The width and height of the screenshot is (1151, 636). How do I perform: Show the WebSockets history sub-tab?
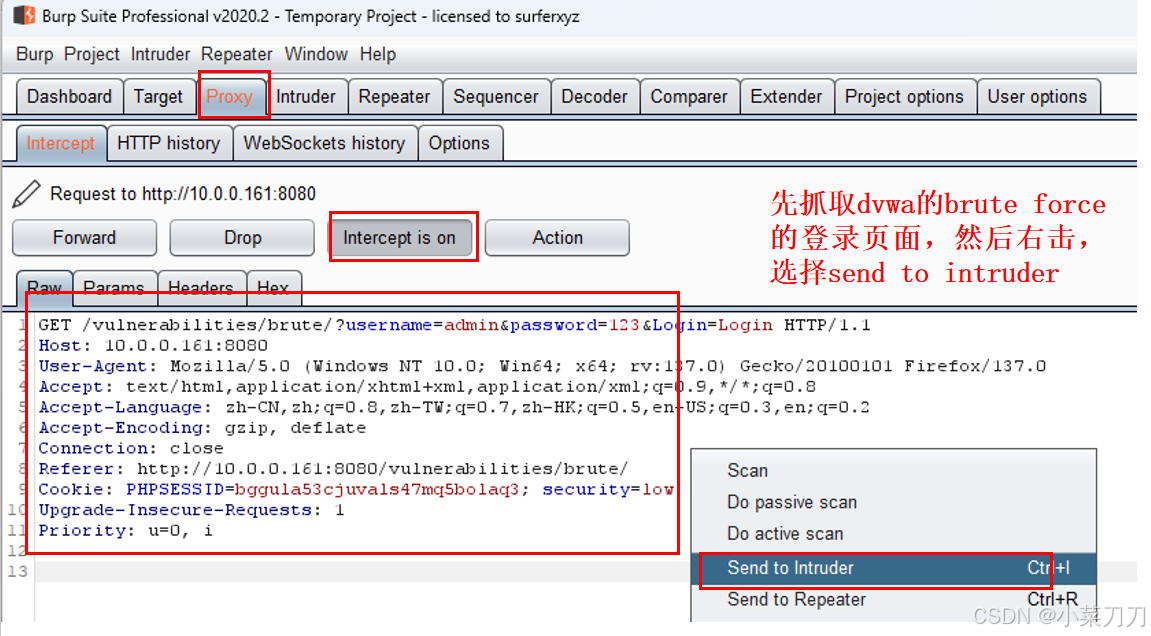(324, 143)
